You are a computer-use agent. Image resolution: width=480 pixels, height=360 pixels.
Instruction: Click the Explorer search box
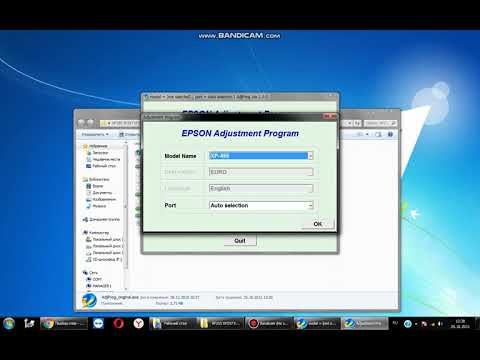tap(380, 123)
